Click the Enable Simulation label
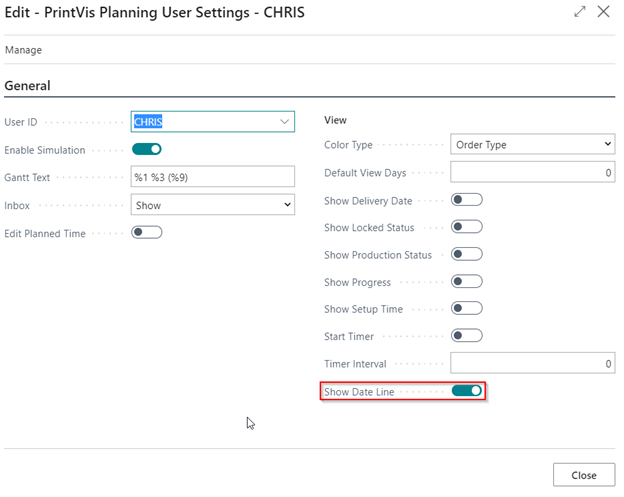624x497 pixels. tap(45, 150)
